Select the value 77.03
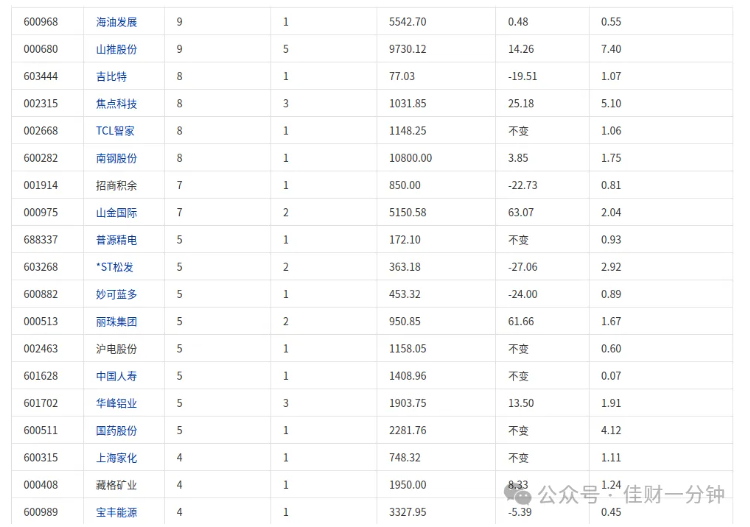 pyautogui.click(x=402, y=77)
